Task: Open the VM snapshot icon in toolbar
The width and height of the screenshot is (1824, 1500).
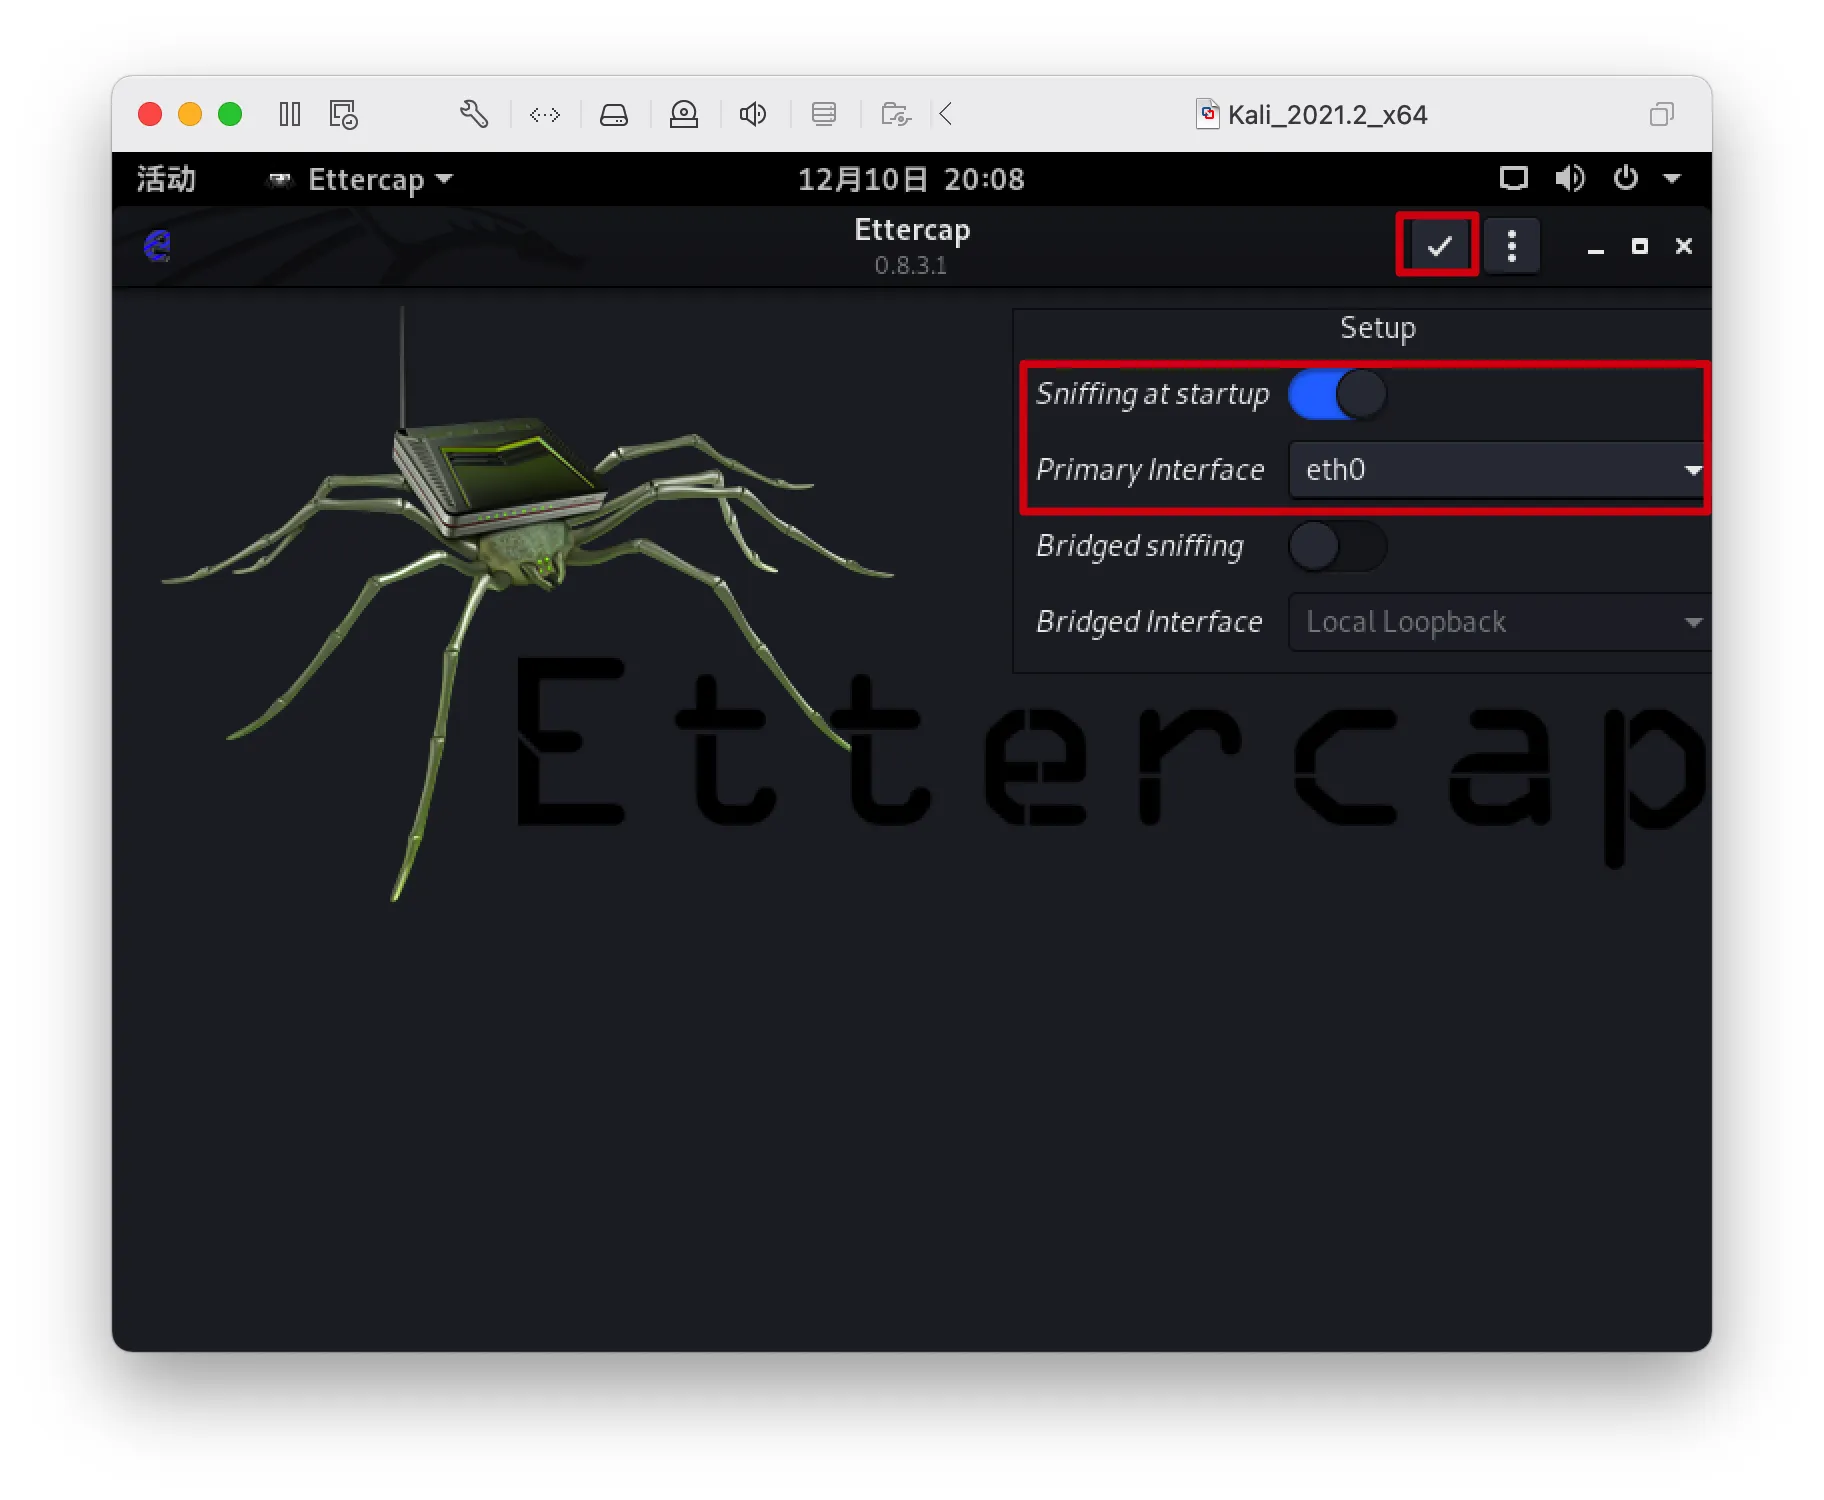Action: [x=343, y=114]
